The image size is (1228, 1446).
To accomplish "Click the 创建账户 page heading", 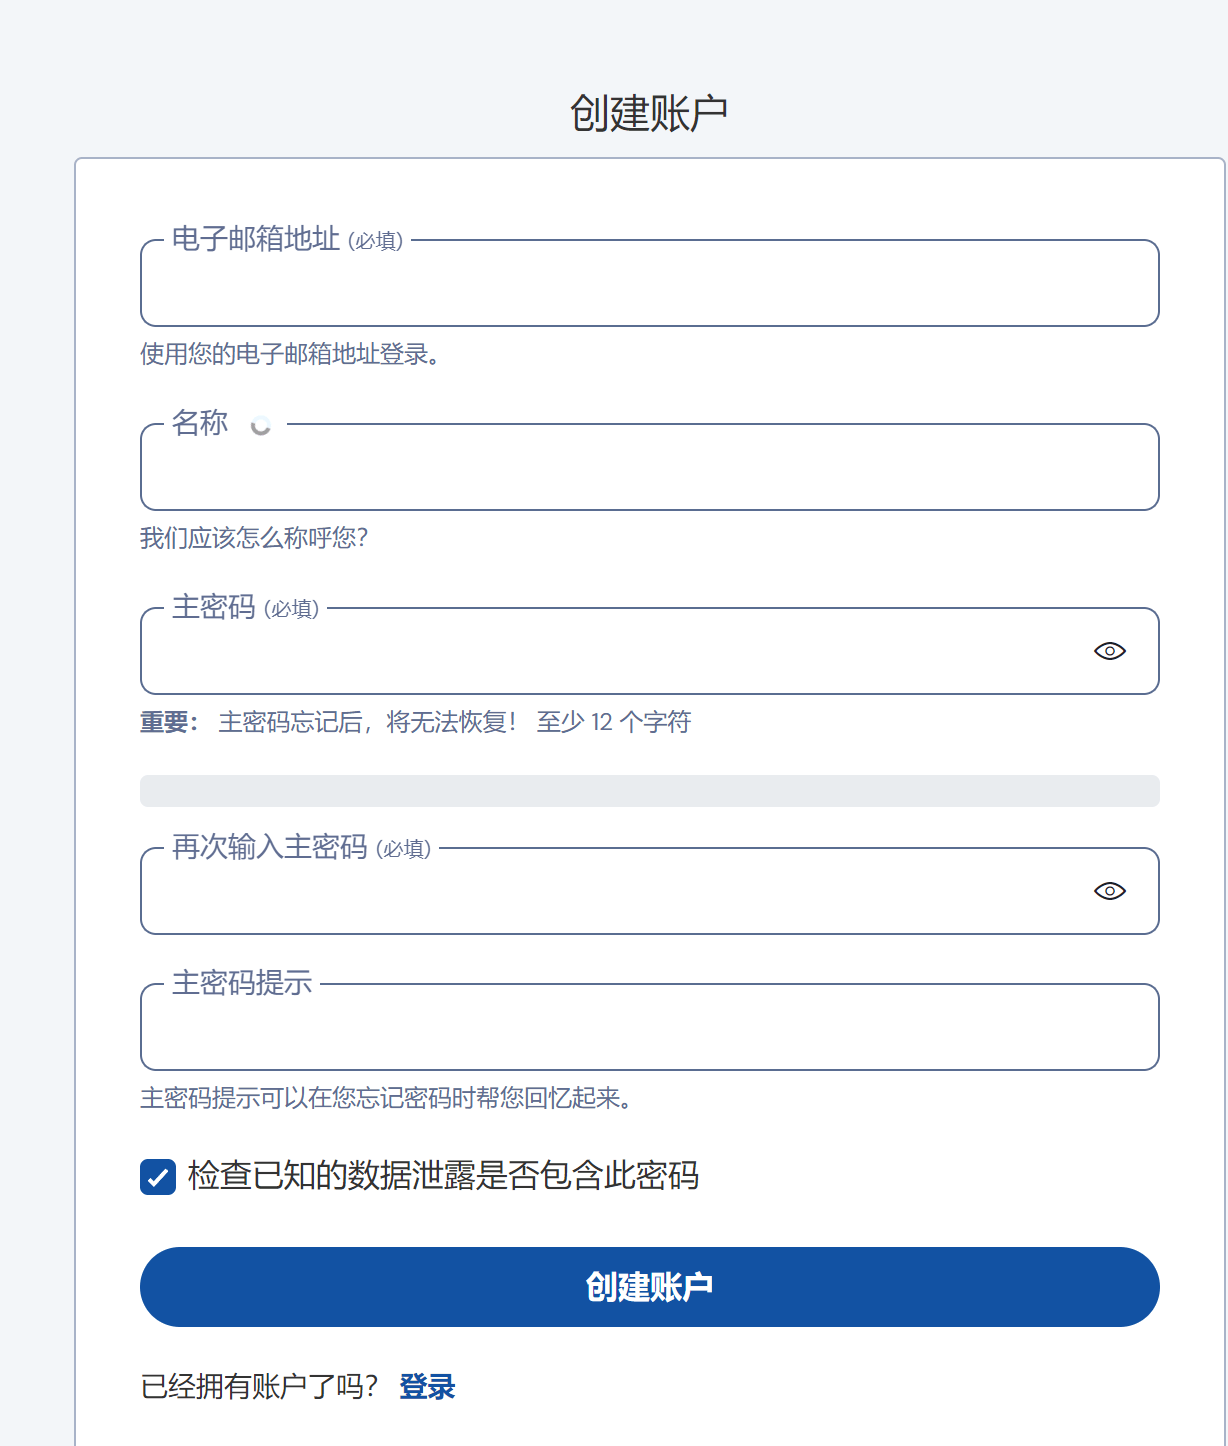I will click(649, 113).
